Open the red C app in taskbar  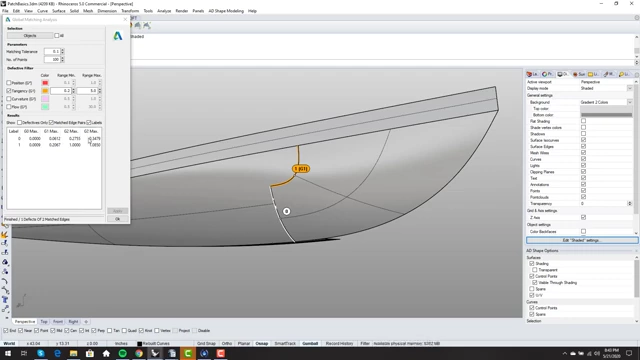click(220, 353)
